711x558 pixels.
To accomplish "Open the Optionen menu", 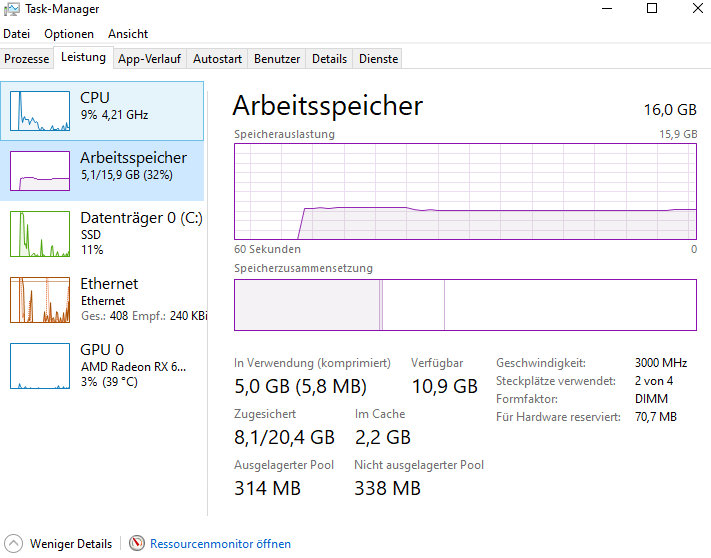I will 69,34.
